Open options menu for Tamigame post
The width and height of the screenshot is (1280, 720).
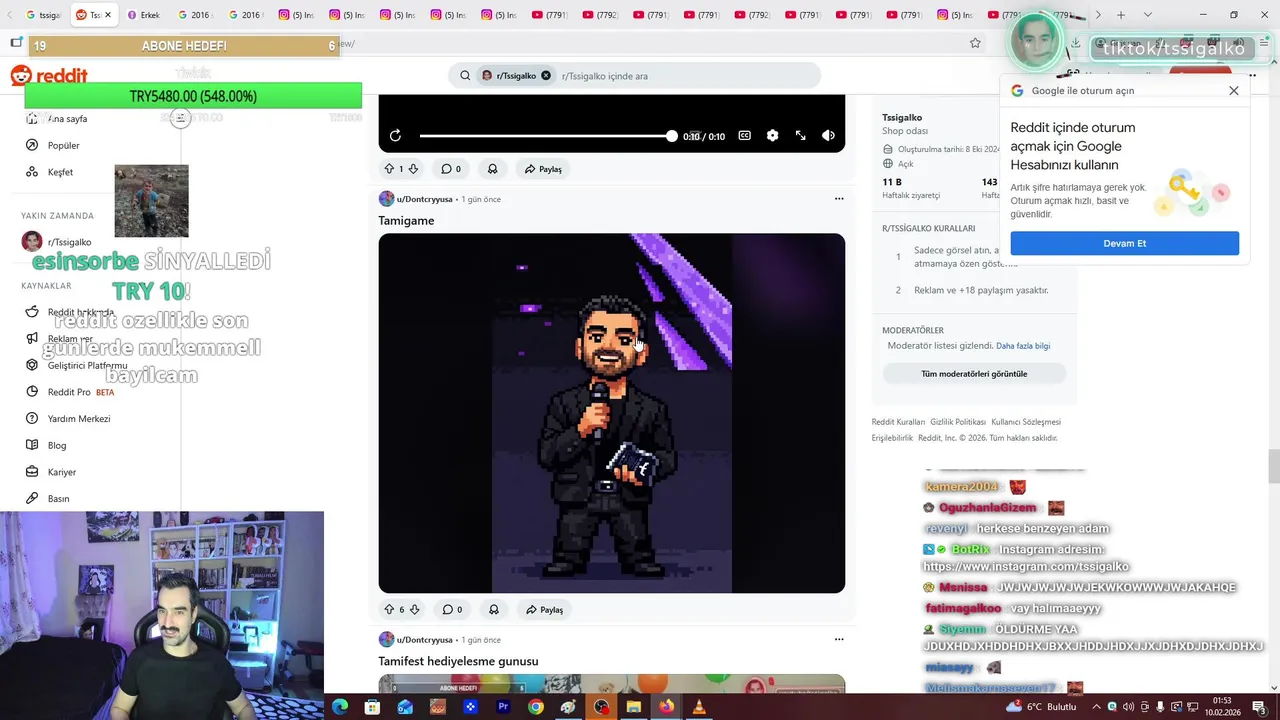(x=839, y=199)
